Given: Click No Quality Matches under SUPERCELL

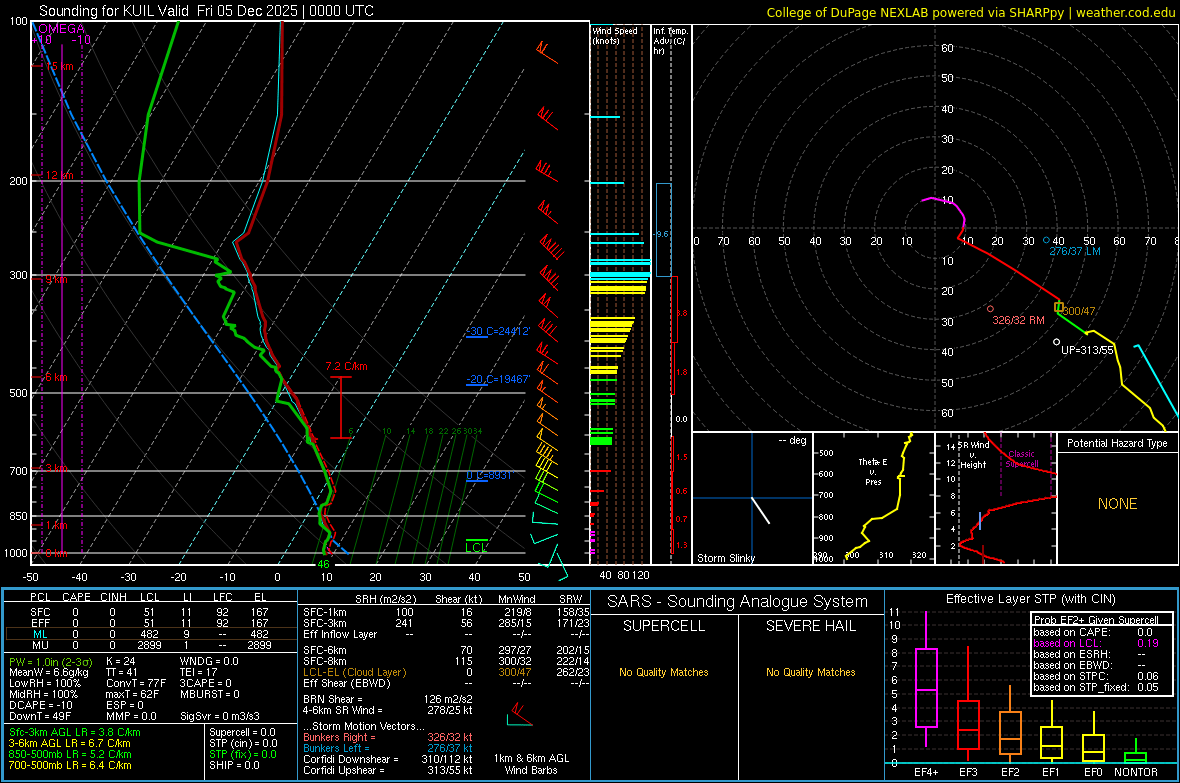Looking at the screenshot, I should click(664, 672).
